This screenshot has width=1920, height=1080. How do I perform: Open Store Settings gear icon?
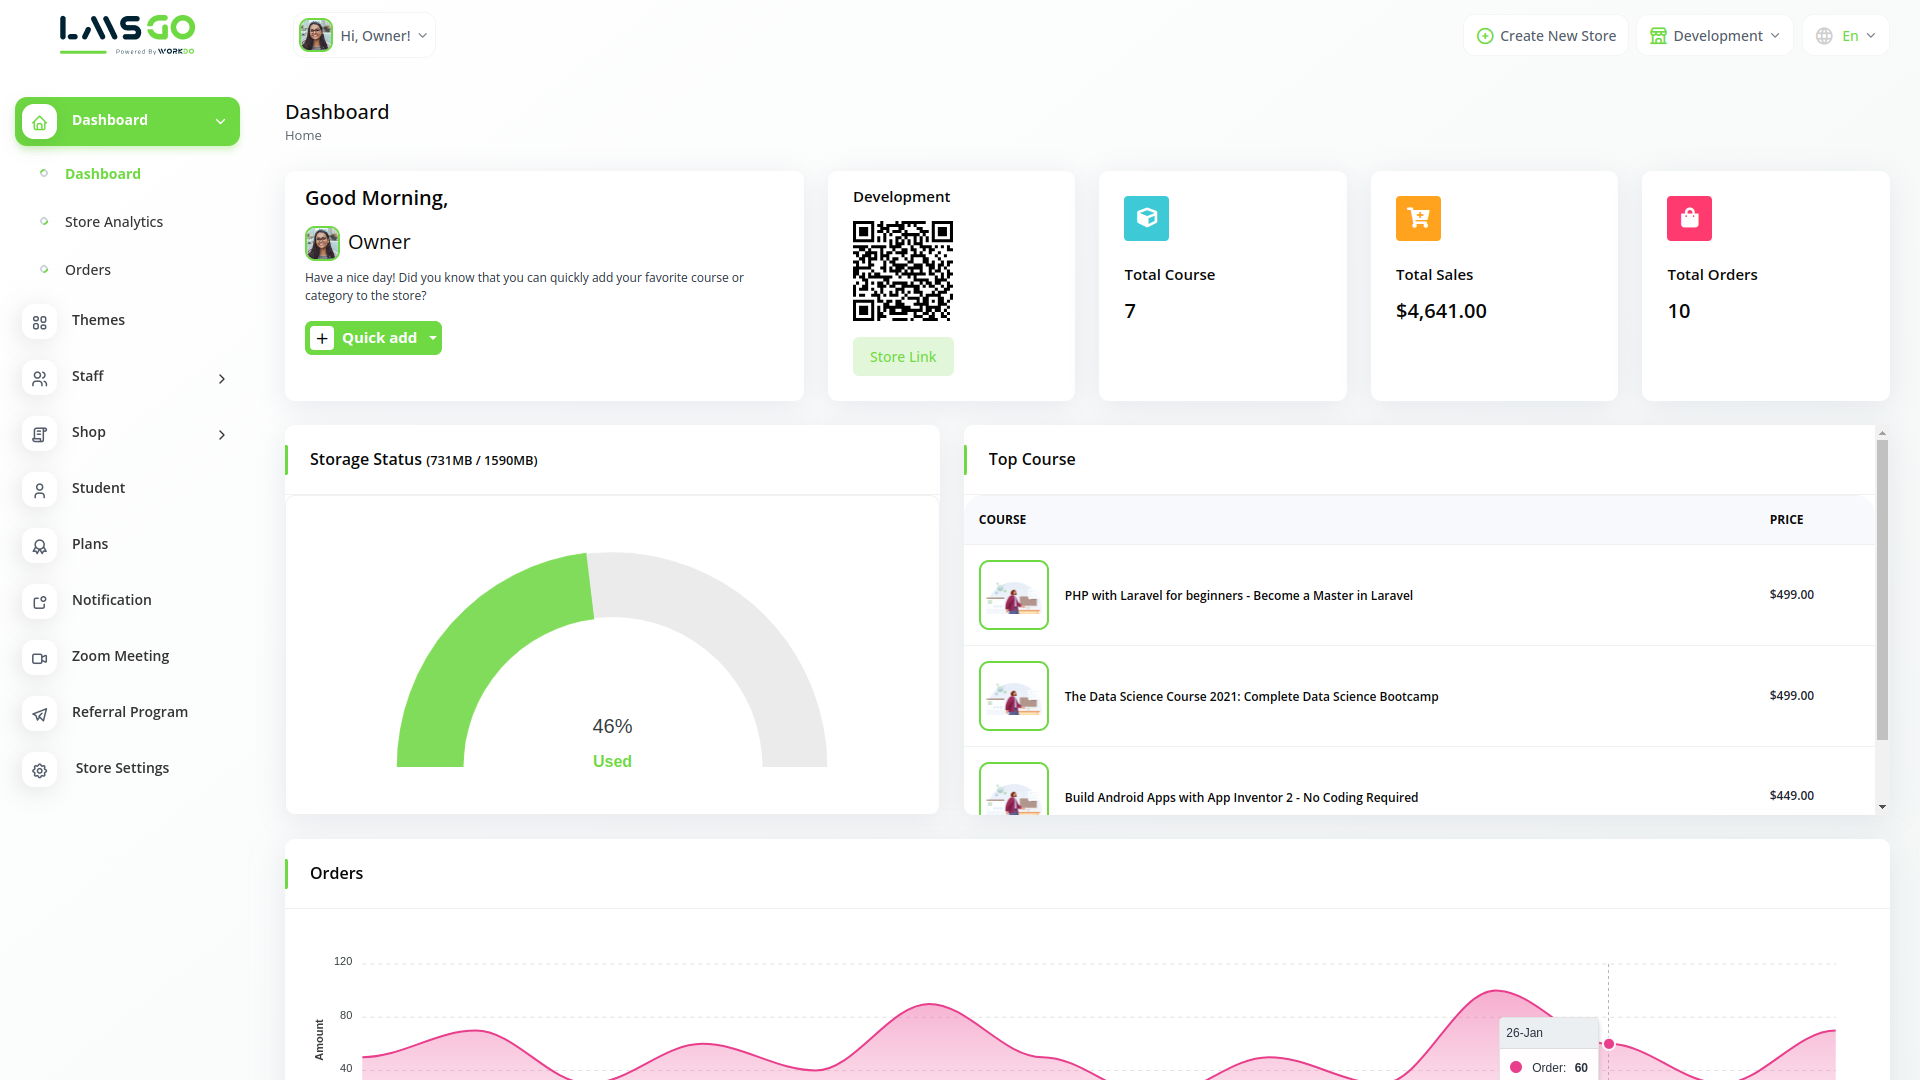click(x=39, y=770)
